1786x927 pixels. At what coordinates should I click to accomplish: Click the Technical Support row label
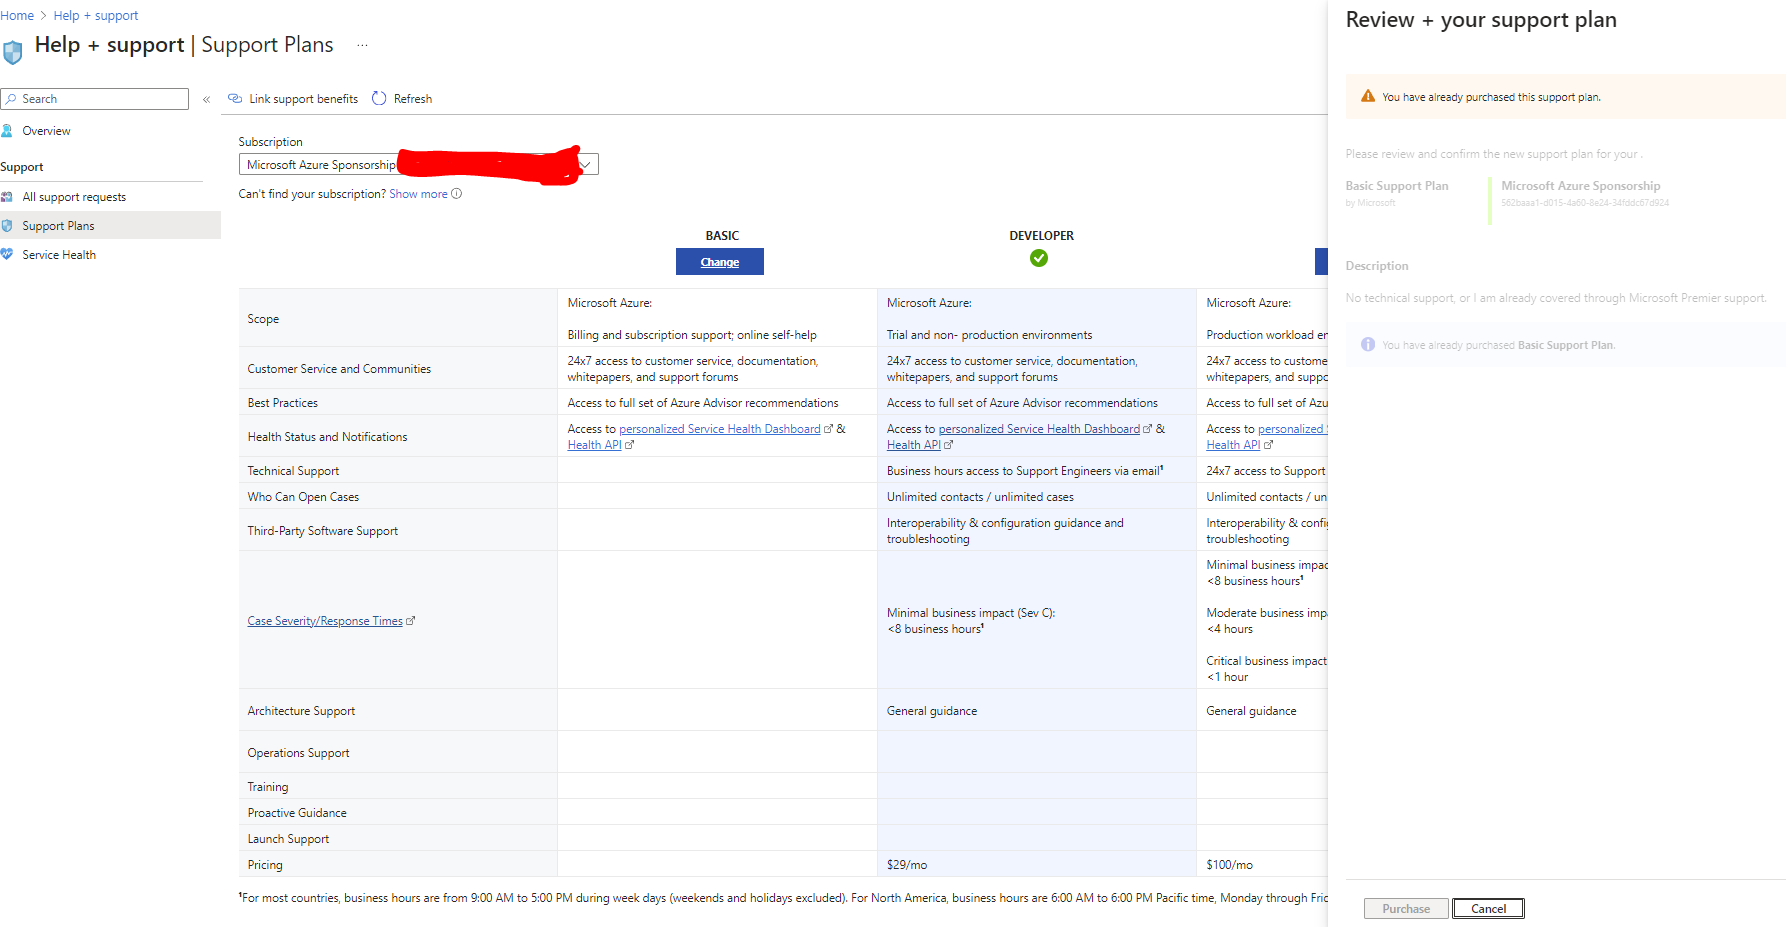(x=293, y=471)
